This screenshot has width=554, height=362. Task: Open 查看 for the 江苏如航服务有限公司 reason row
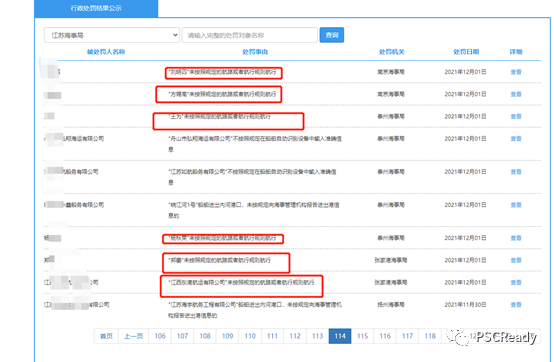[x=516, y=172]
